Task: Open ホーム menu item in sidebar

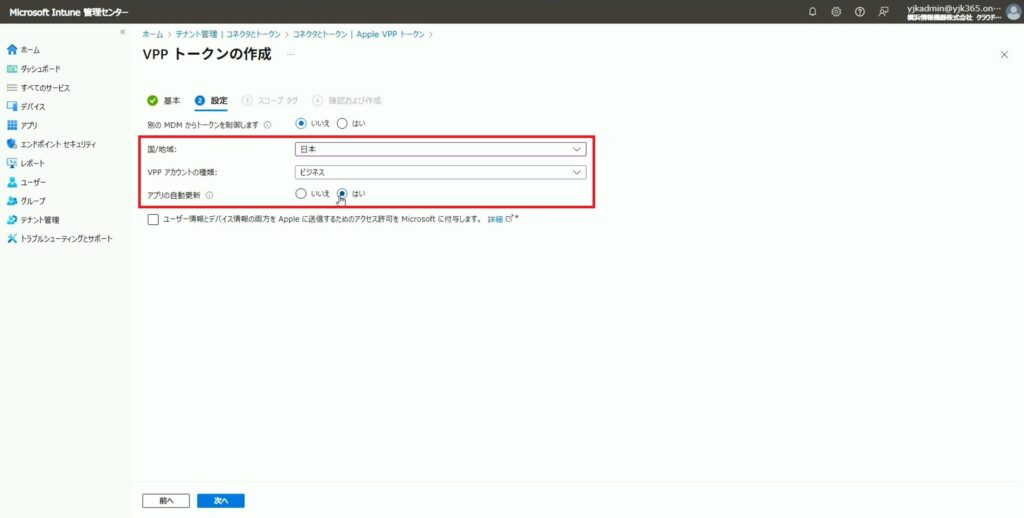Action: [x=30, y=50]
